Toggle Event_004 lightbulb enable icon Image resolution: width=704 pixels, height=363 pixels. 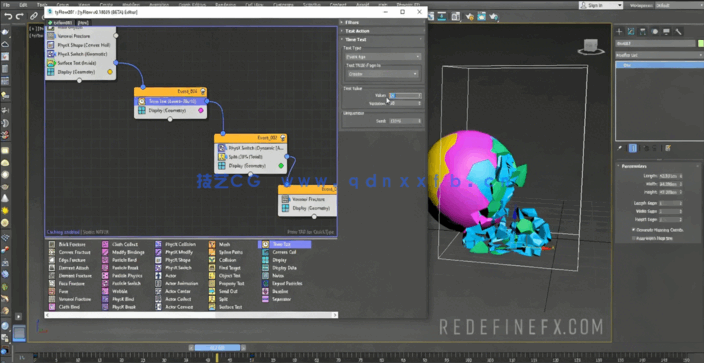pos(202,91)
